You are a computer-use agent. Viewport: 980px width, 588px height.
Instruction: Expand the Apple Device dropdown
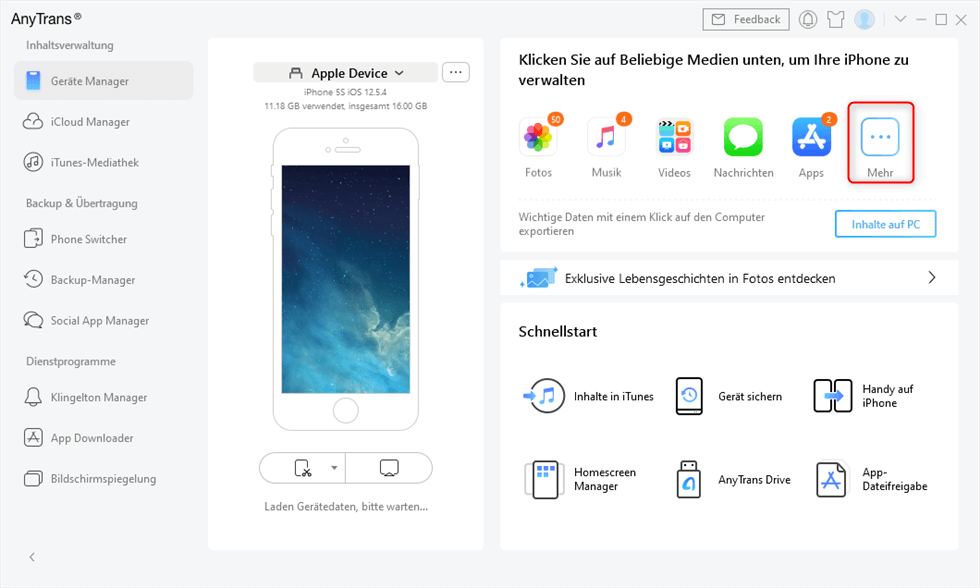pyautogui.click(x=346, y=73)
